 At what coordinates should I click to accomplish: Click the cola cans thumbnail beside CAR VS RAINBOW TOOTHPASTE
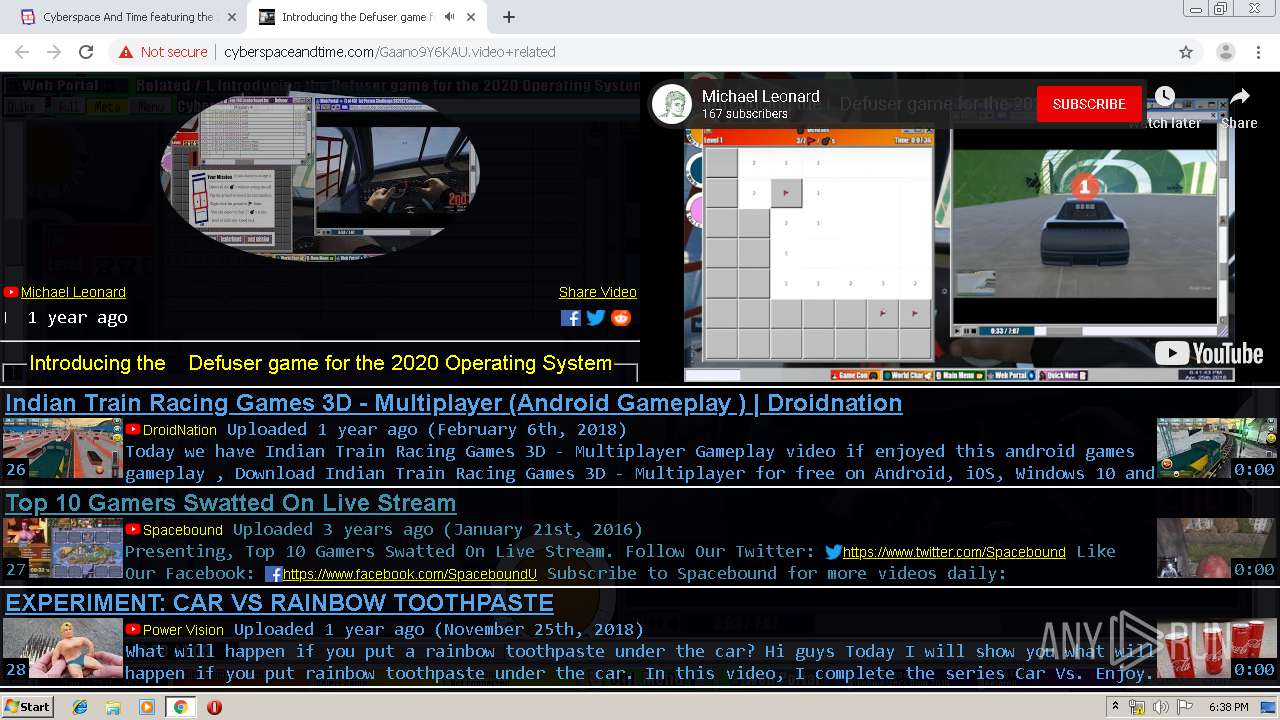1216,648
